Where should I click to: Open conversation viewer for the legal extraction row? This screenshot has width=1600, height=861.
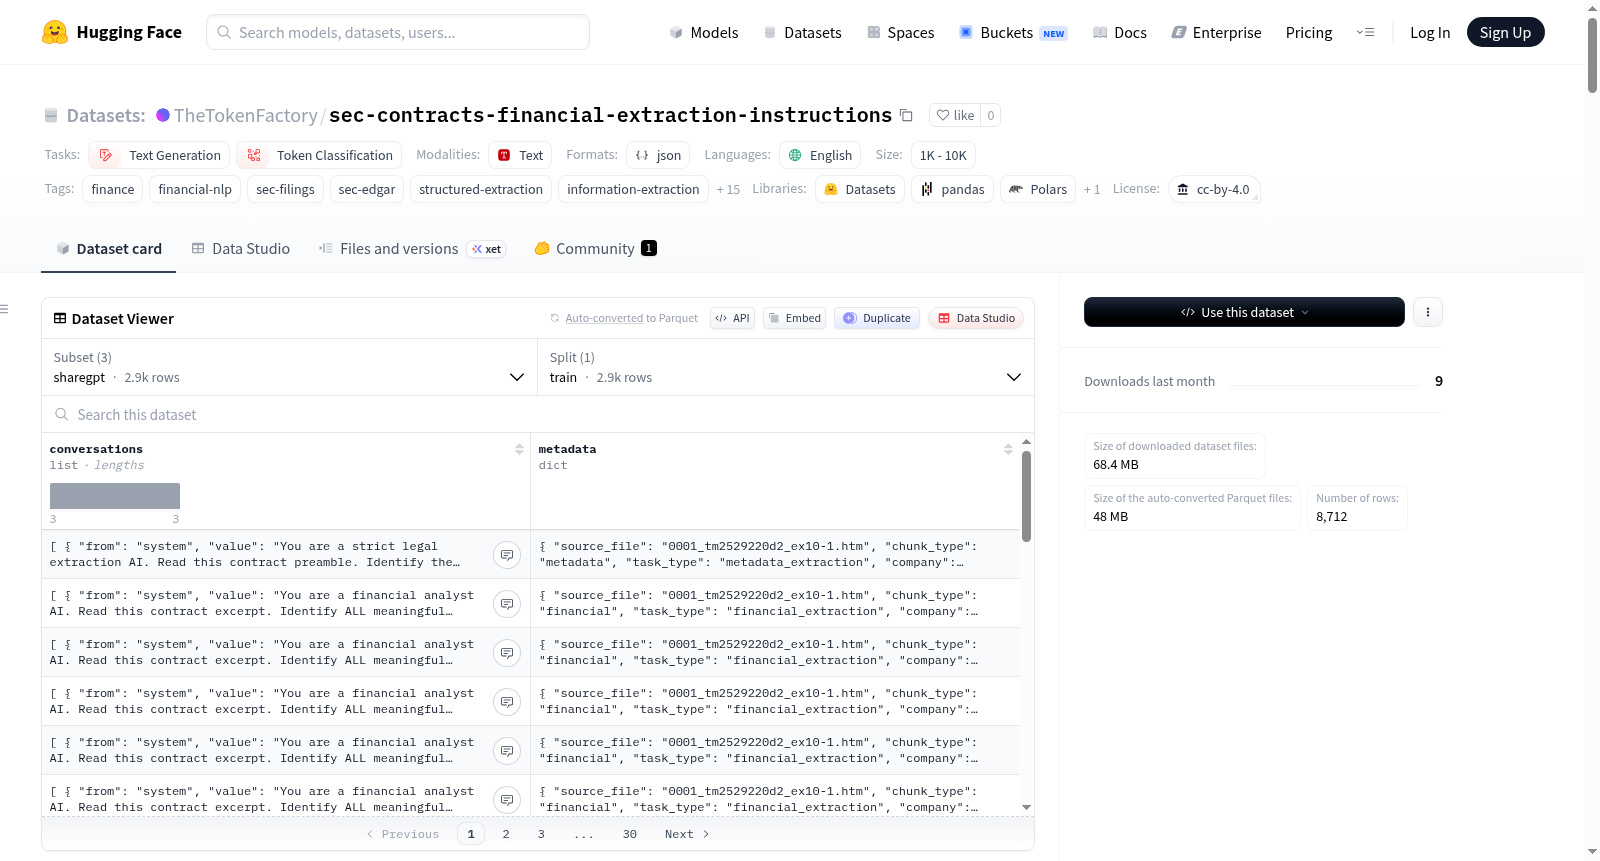click(507, 555)
